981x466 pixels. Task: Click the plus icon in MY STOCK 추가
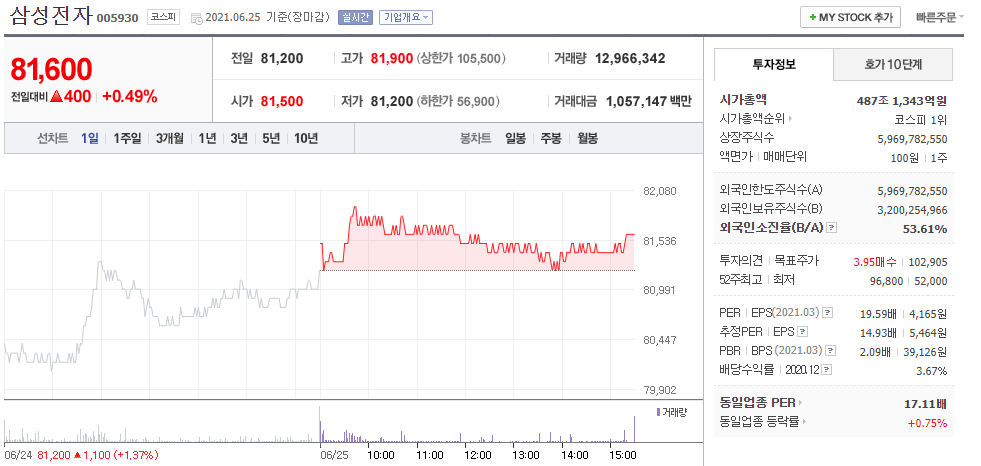click(x=812, y=18)
